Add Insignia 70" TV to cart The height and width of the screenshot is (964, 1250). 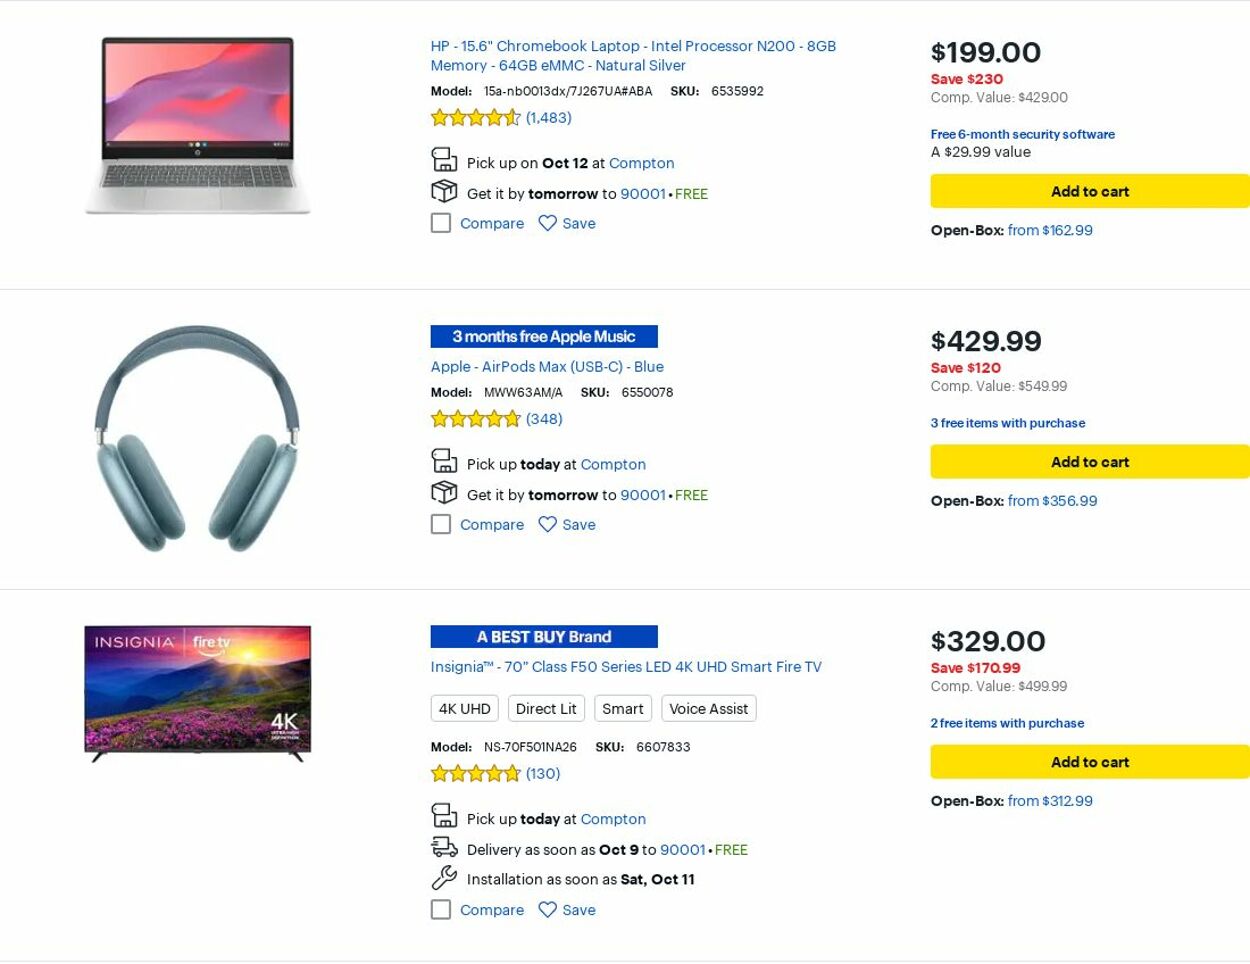click(1089, 762)
